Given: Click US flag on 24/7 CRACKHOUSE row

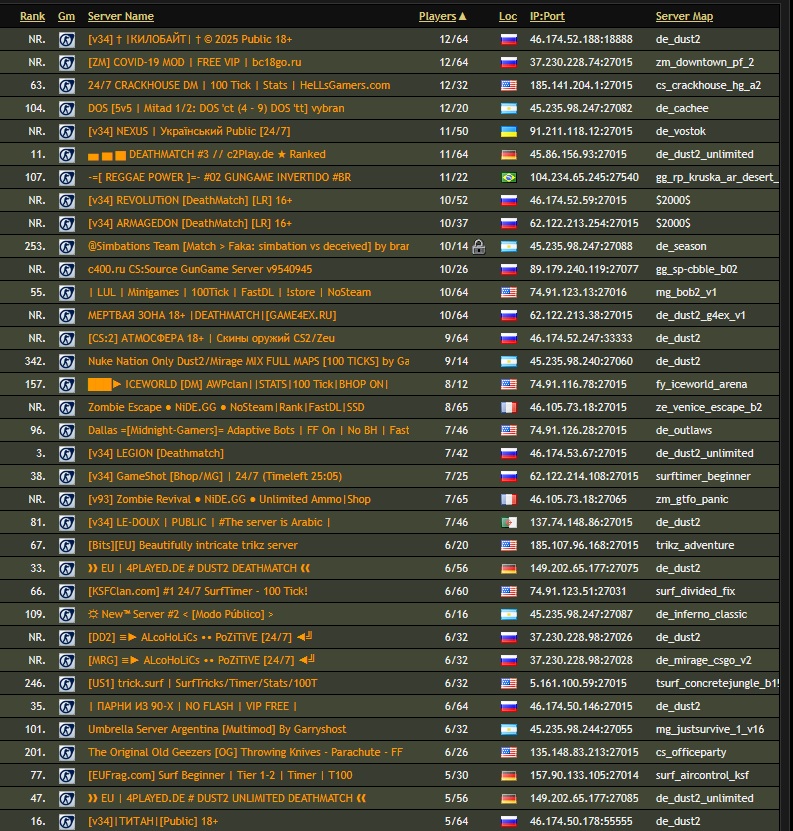Looking at the screenshot, I should pos(509,85).
